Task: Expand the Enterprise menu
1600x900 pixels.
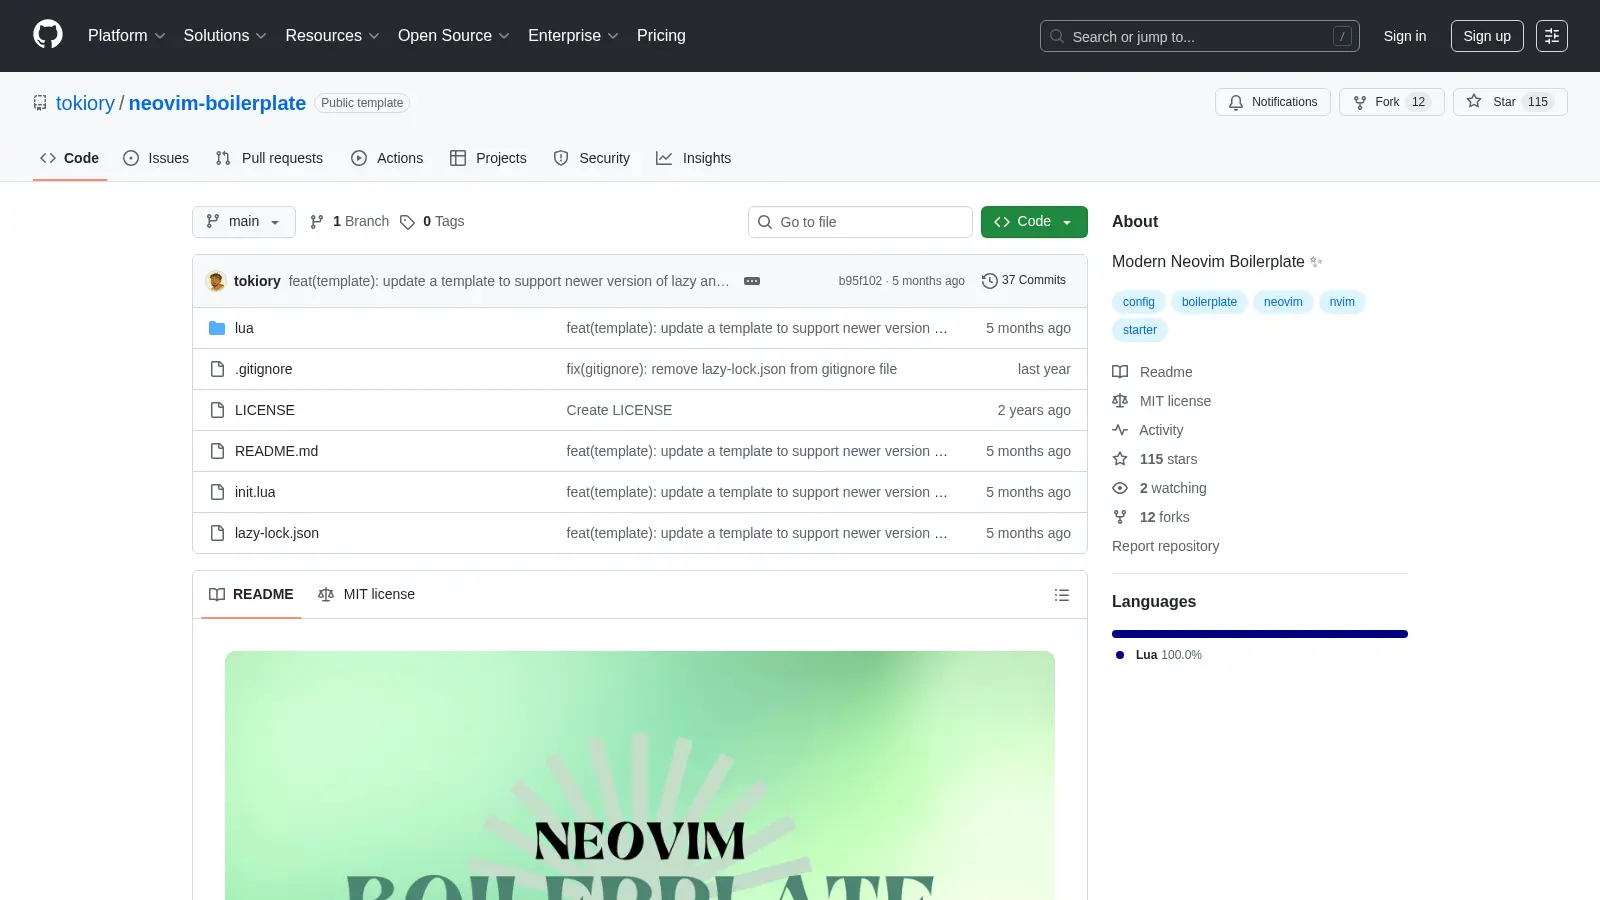Action: pos(573,36)
